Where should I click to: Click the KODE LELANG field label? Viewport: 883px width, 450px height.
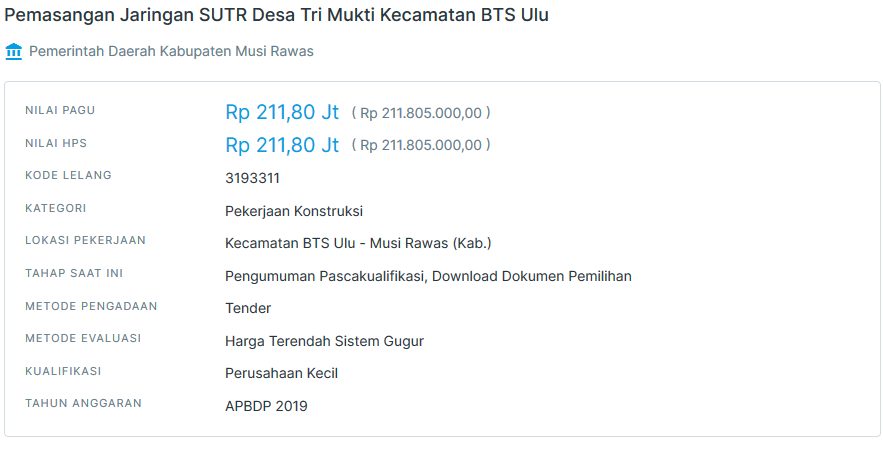(x=68, y=175)
